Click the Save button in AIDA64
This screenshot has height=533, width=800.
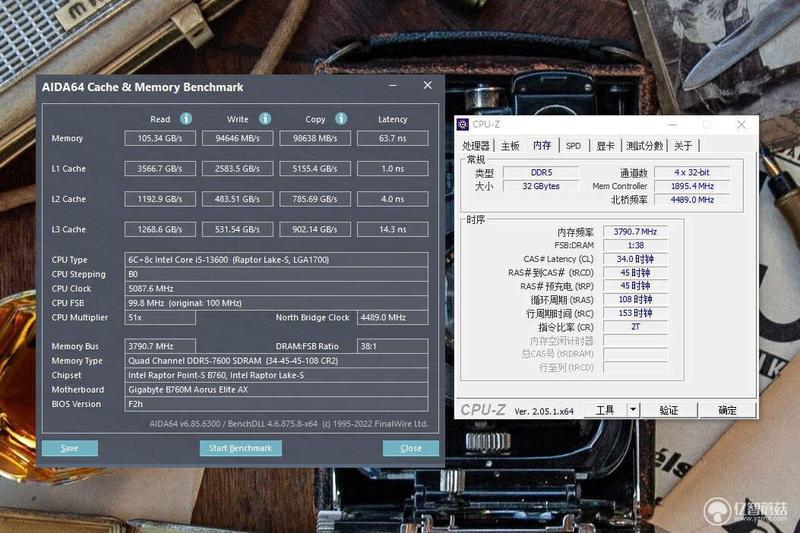pos(70,448)
